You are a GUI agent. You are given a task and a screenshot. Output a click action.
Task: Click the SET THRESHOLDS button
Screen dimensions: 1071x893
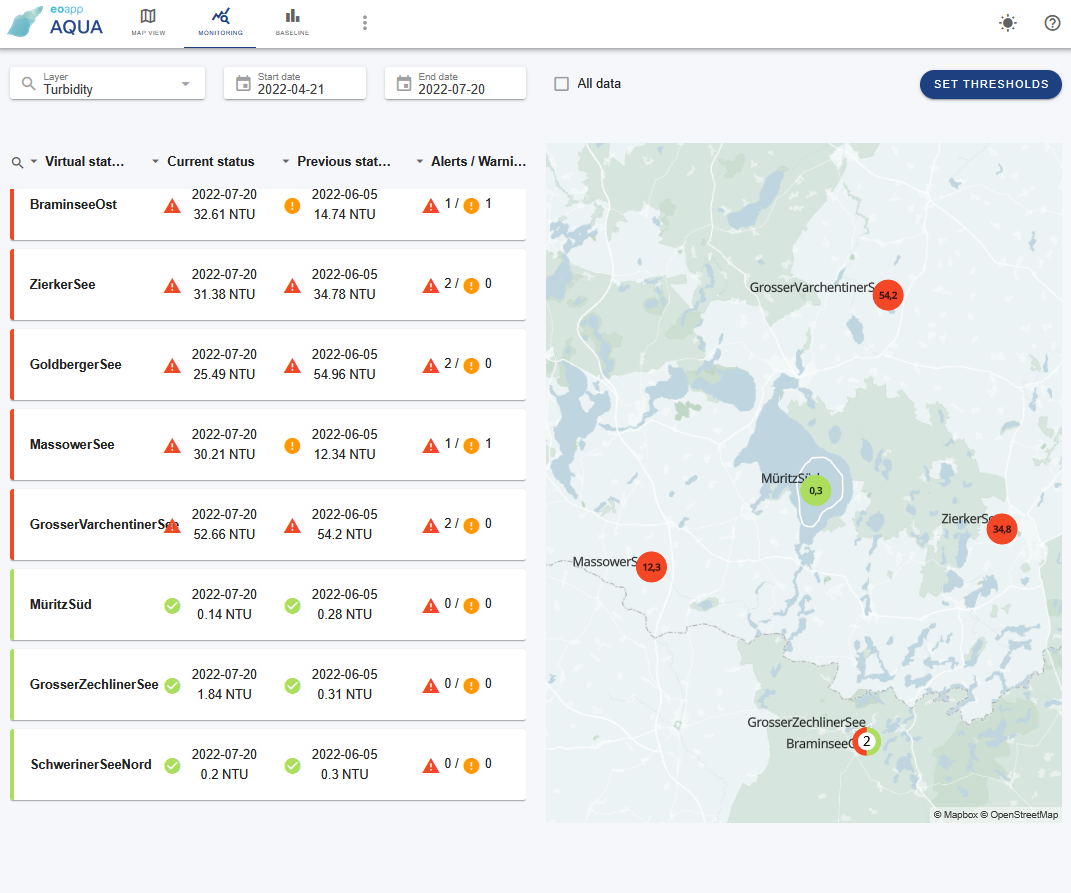(990, 84)
